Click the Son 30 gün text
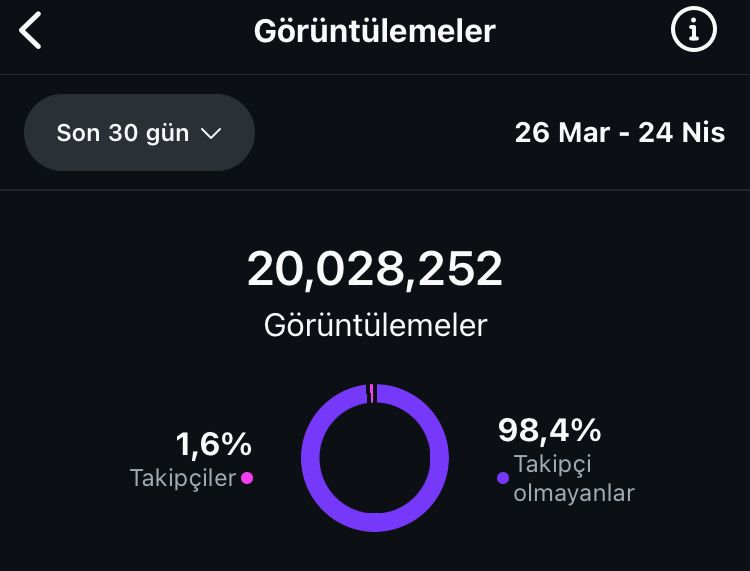This screenshot has width=750, height=571. (123, 133)
